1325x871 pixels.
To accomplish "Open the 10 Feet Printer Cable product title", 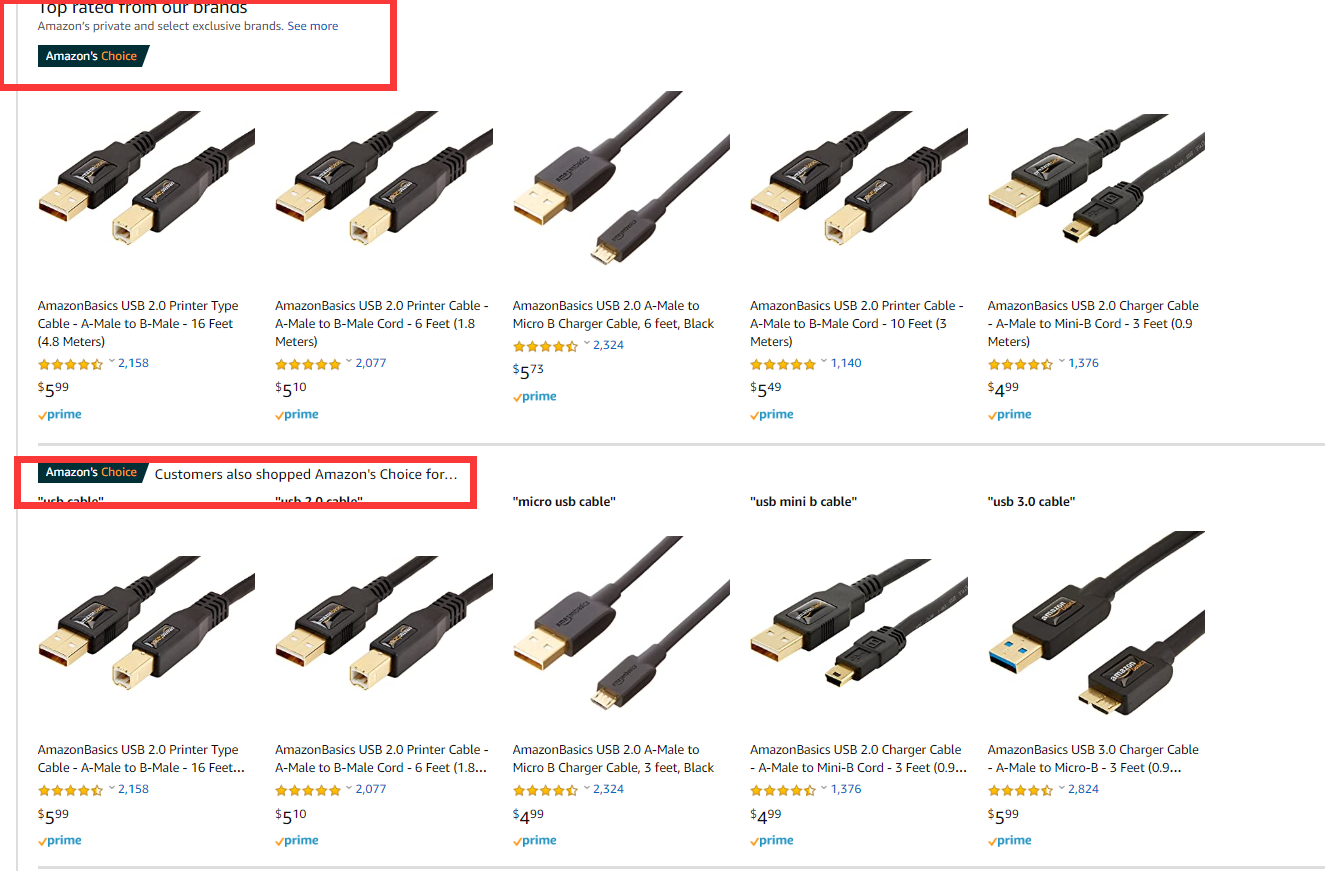I will [856, 323].
